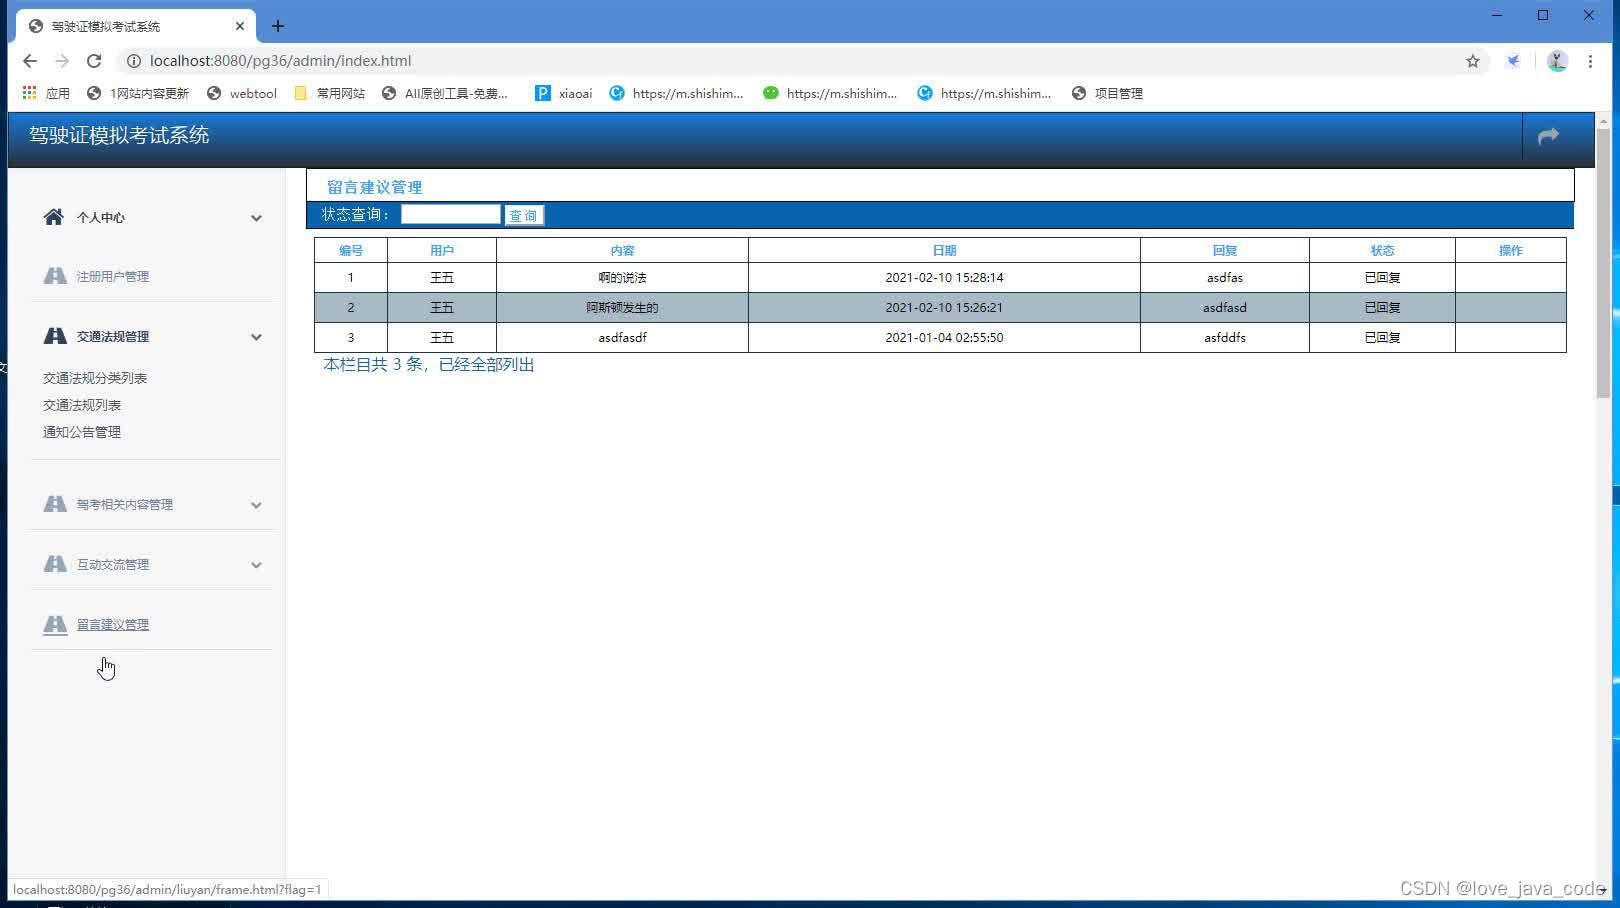Switch to the 驾驶证模拟考试系统 browser tab
This screenshot has width=1620, height=908.
point(137,26)
